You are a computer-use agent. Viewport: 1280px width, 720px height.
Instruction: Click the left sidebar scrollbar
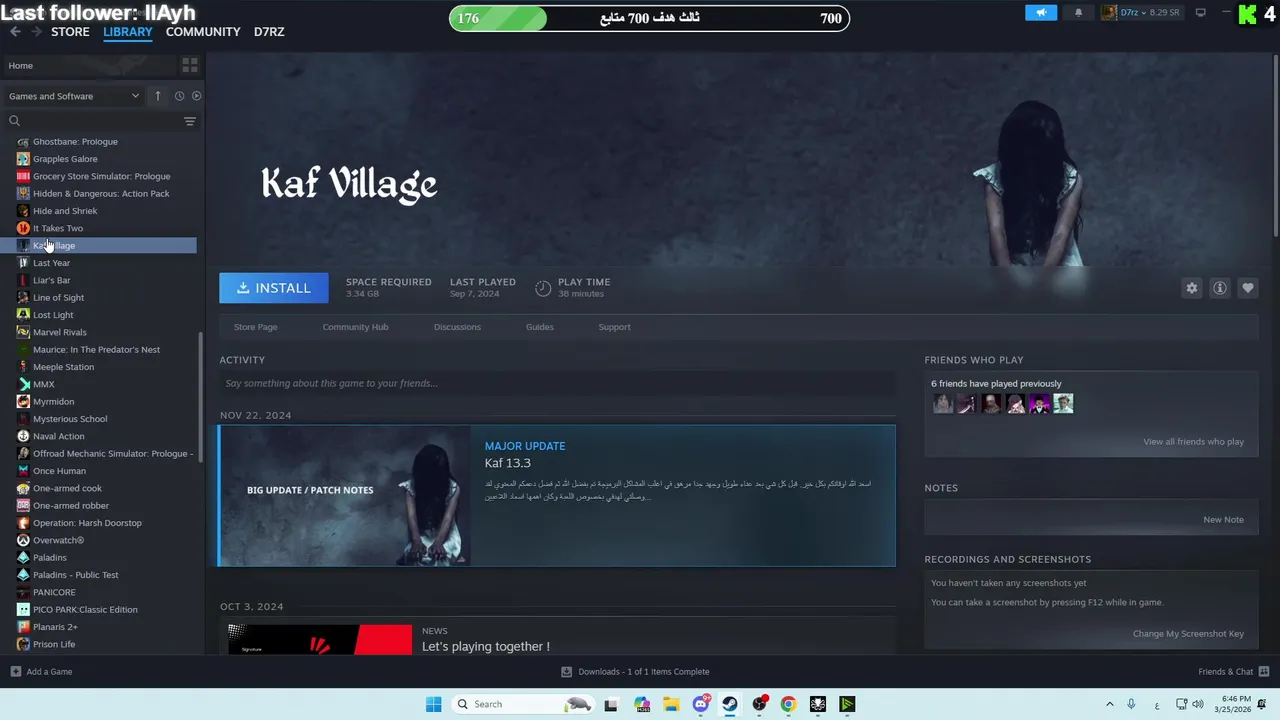201,396
